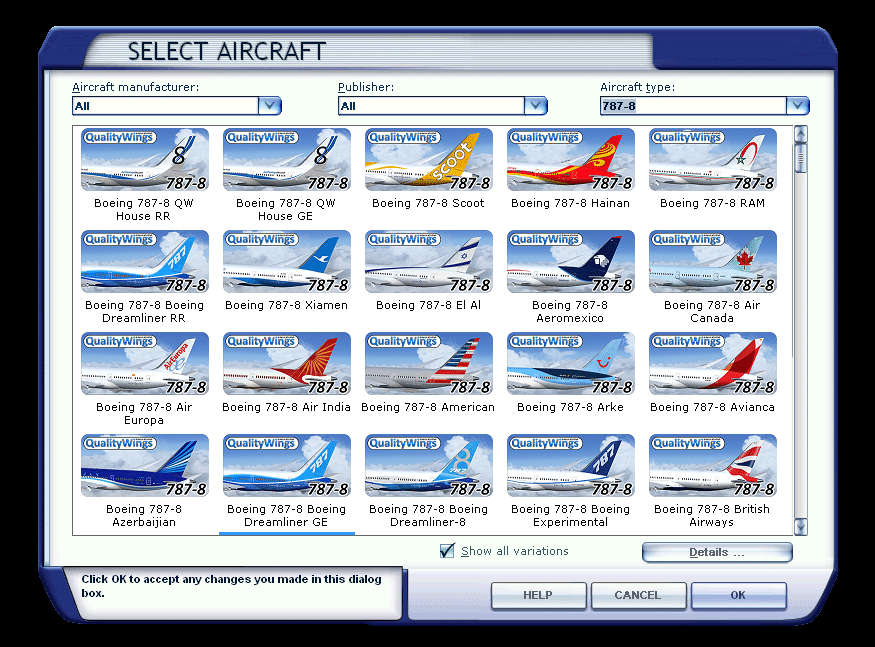Uncheck the Show all variations checkbox
The height and width of the screenshot is (647, 875).
pyautogui.click(x=447, y=551)
